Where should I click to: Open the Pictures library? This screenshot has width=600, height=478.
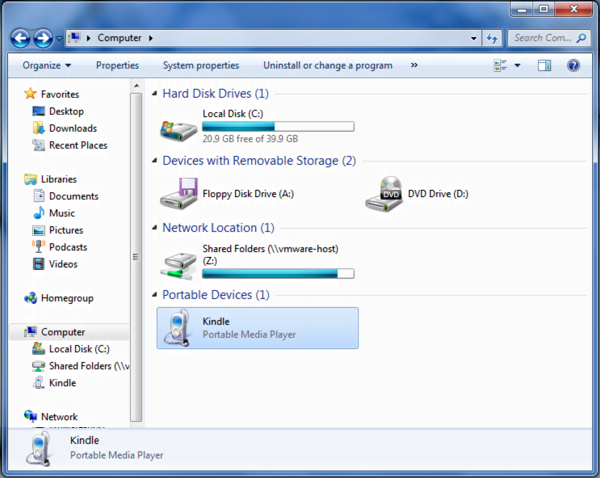tap(66, 230)
